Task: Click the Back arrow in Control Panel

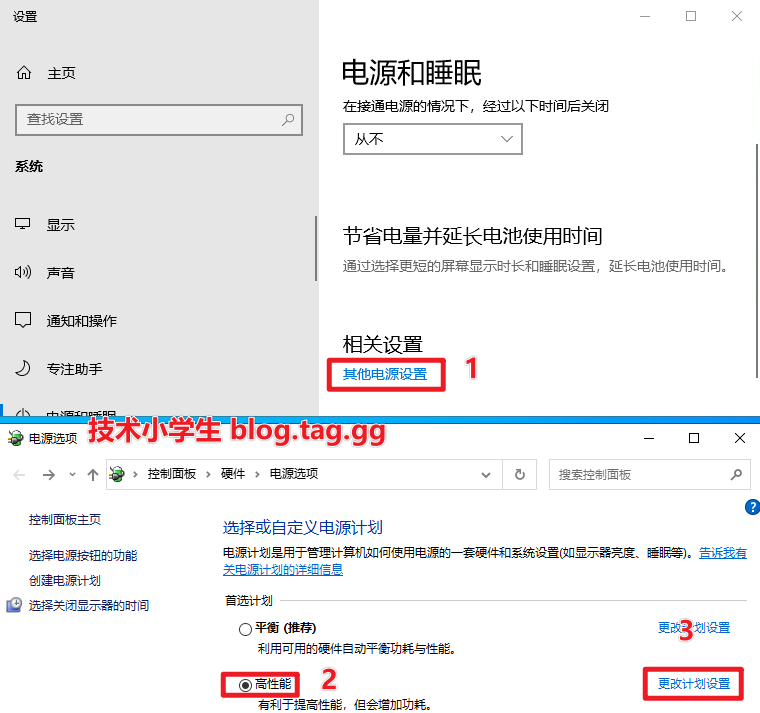Action: coord(20,475)
